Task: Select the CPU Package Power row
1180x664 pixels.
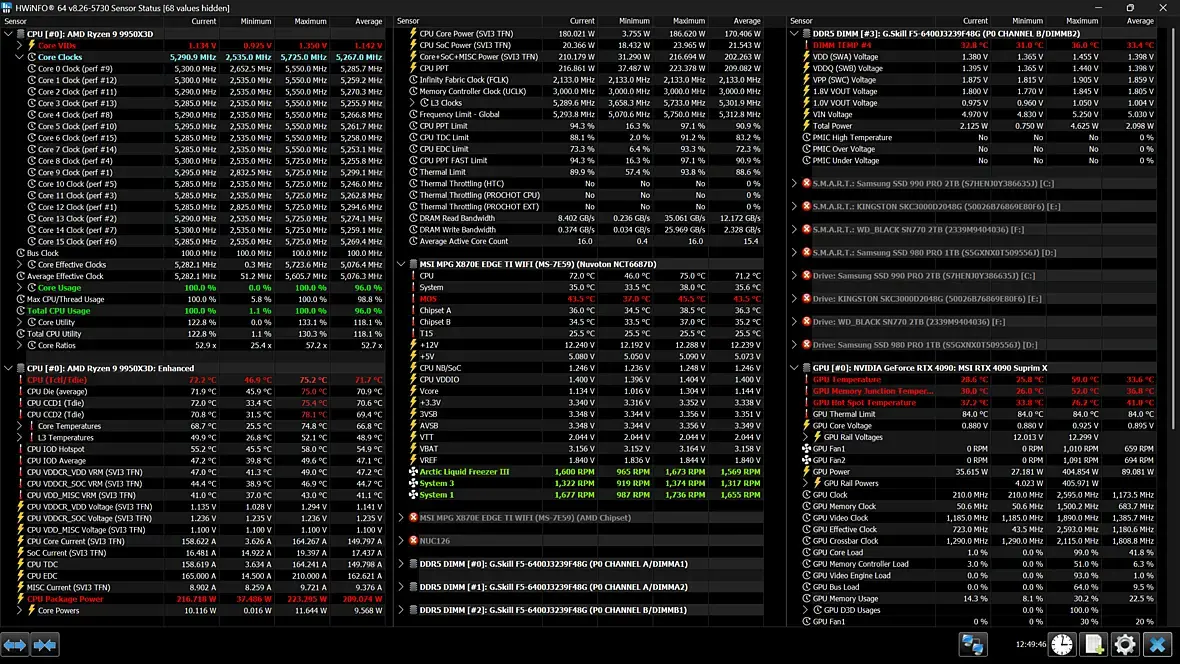Action: point(194,599)
